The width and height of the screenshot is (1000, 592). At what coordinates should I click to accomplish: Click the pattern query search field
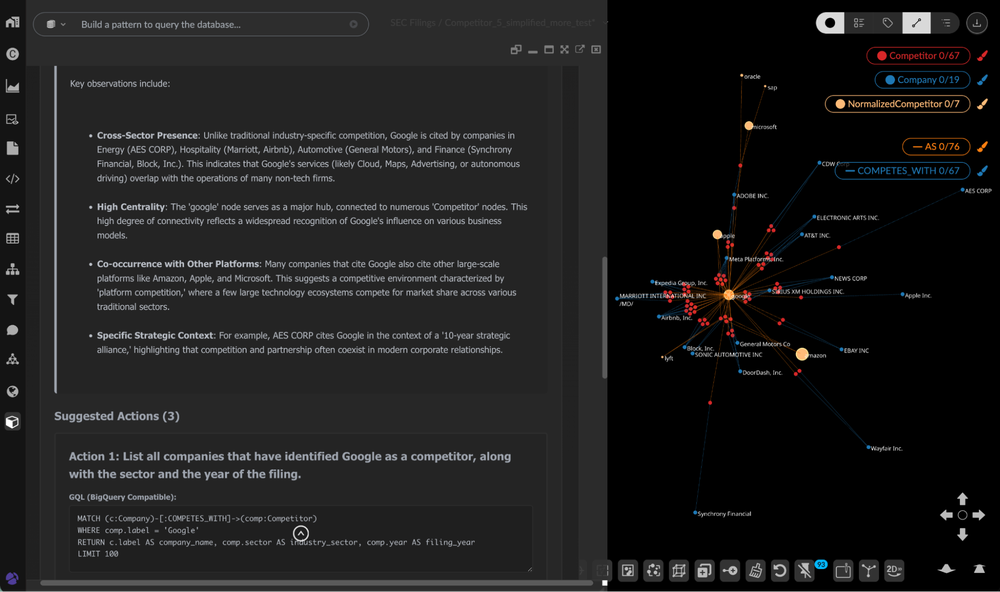point(210,24)
